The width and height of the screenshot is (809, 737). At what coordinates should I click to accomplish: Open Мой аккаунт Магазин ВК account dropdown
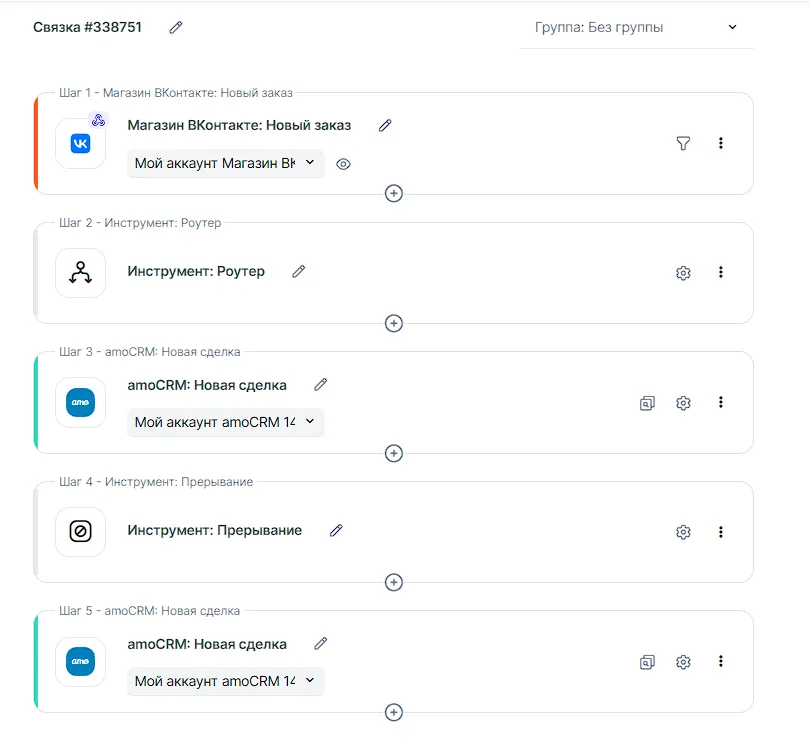225,163
